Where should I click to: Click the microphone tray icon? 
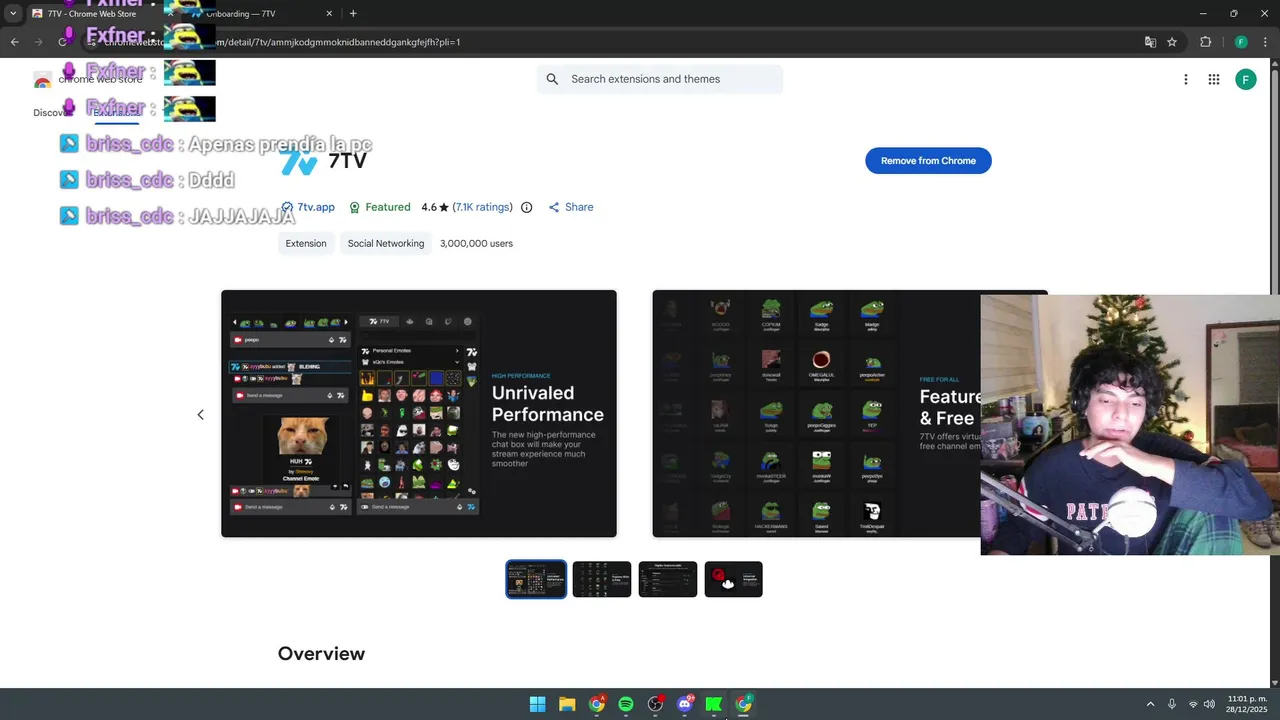tap(1172, 704)
